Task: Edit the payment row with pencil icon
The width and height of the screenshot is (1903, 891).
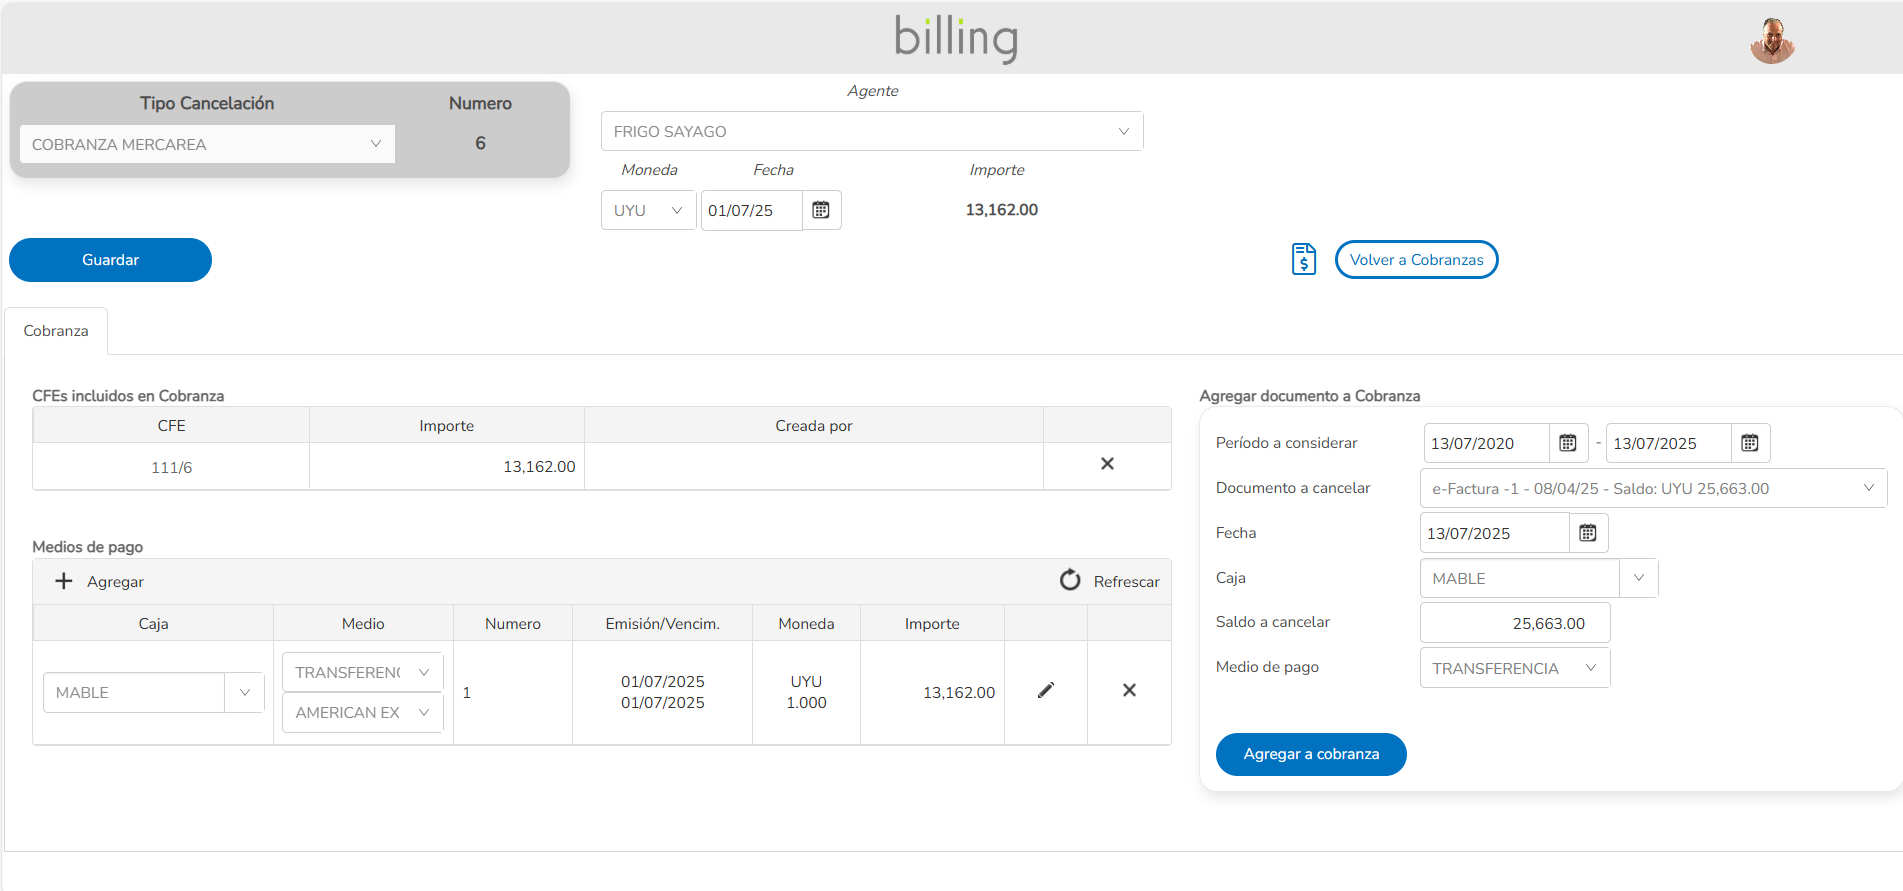Action: [1045, 691]
